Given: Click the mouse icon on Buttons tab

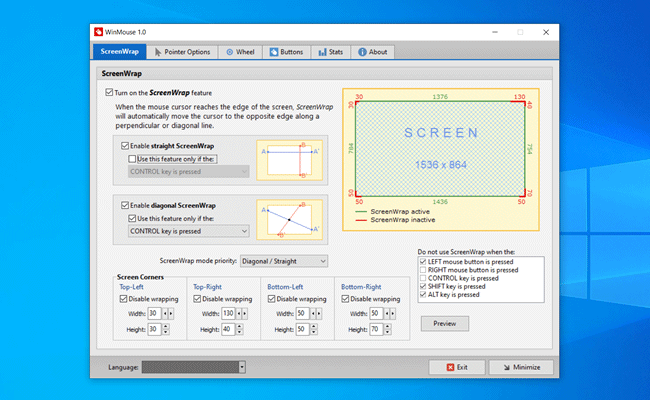Looking at the screenshot, I should point(274,52).
